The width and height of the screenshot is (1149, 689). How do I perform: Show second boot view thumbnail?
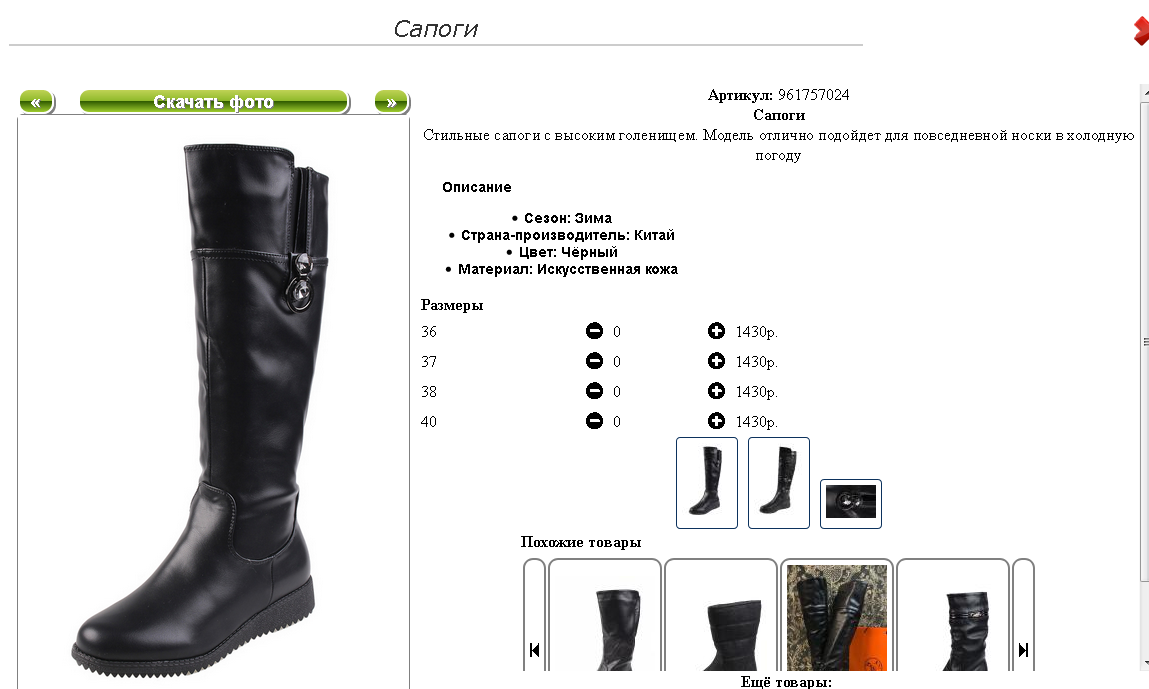[x=778, y=483]
